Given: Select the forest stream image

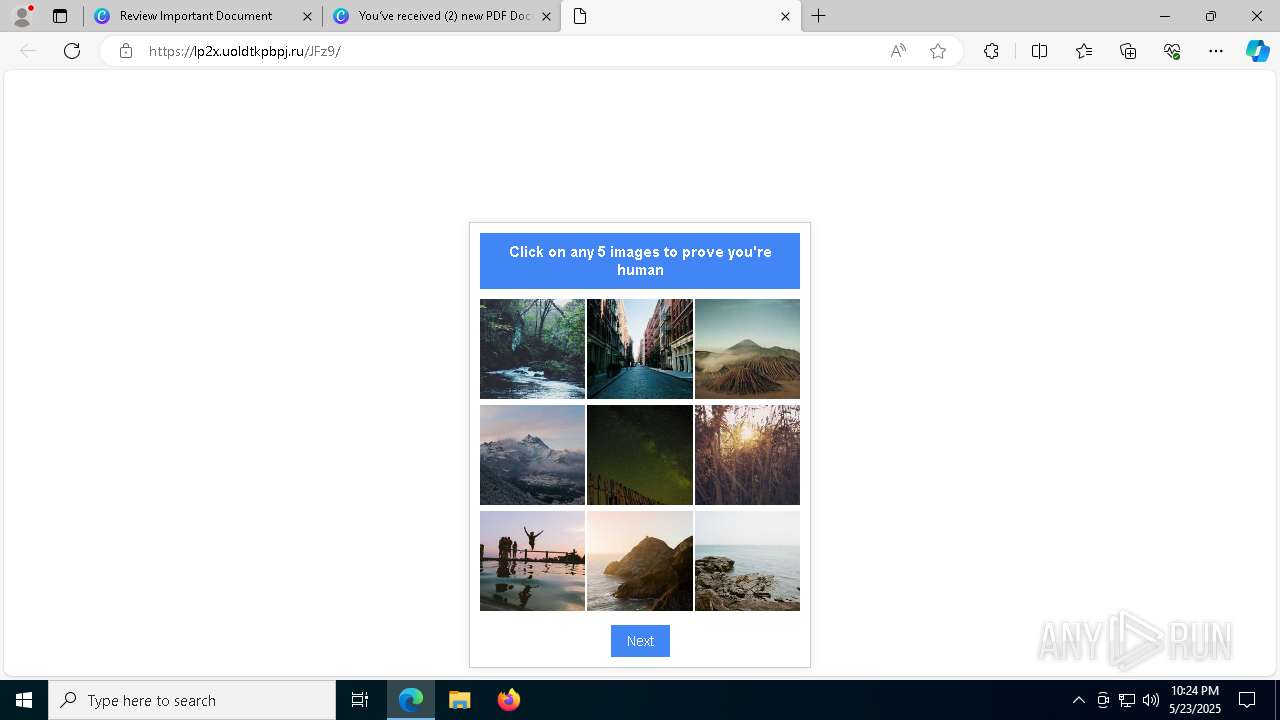Looking at the screenshot, I should tap(532, 349).
